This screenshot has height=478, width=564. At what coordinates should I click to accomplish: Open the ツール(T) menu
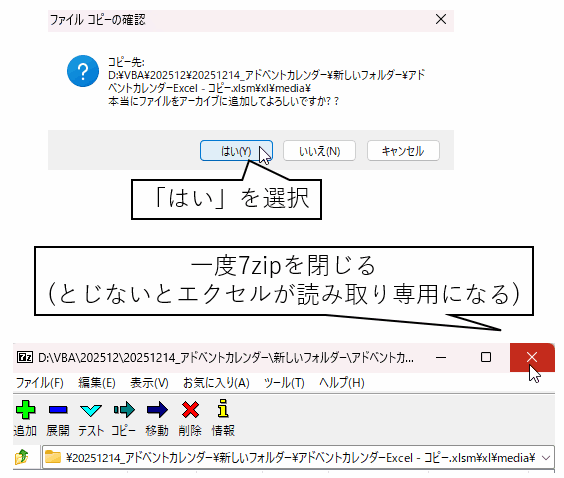284,383
